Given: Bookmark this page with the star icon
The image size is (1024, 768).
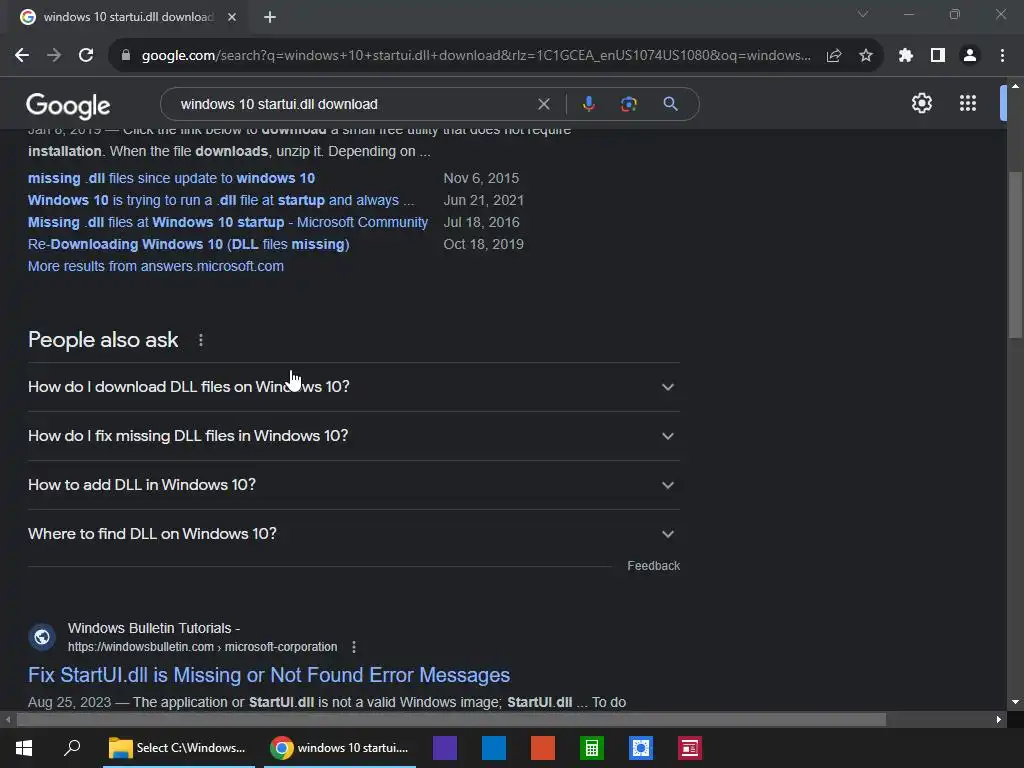Looking at the screenshot, I should pyautogui.click(x=866, y=56).
